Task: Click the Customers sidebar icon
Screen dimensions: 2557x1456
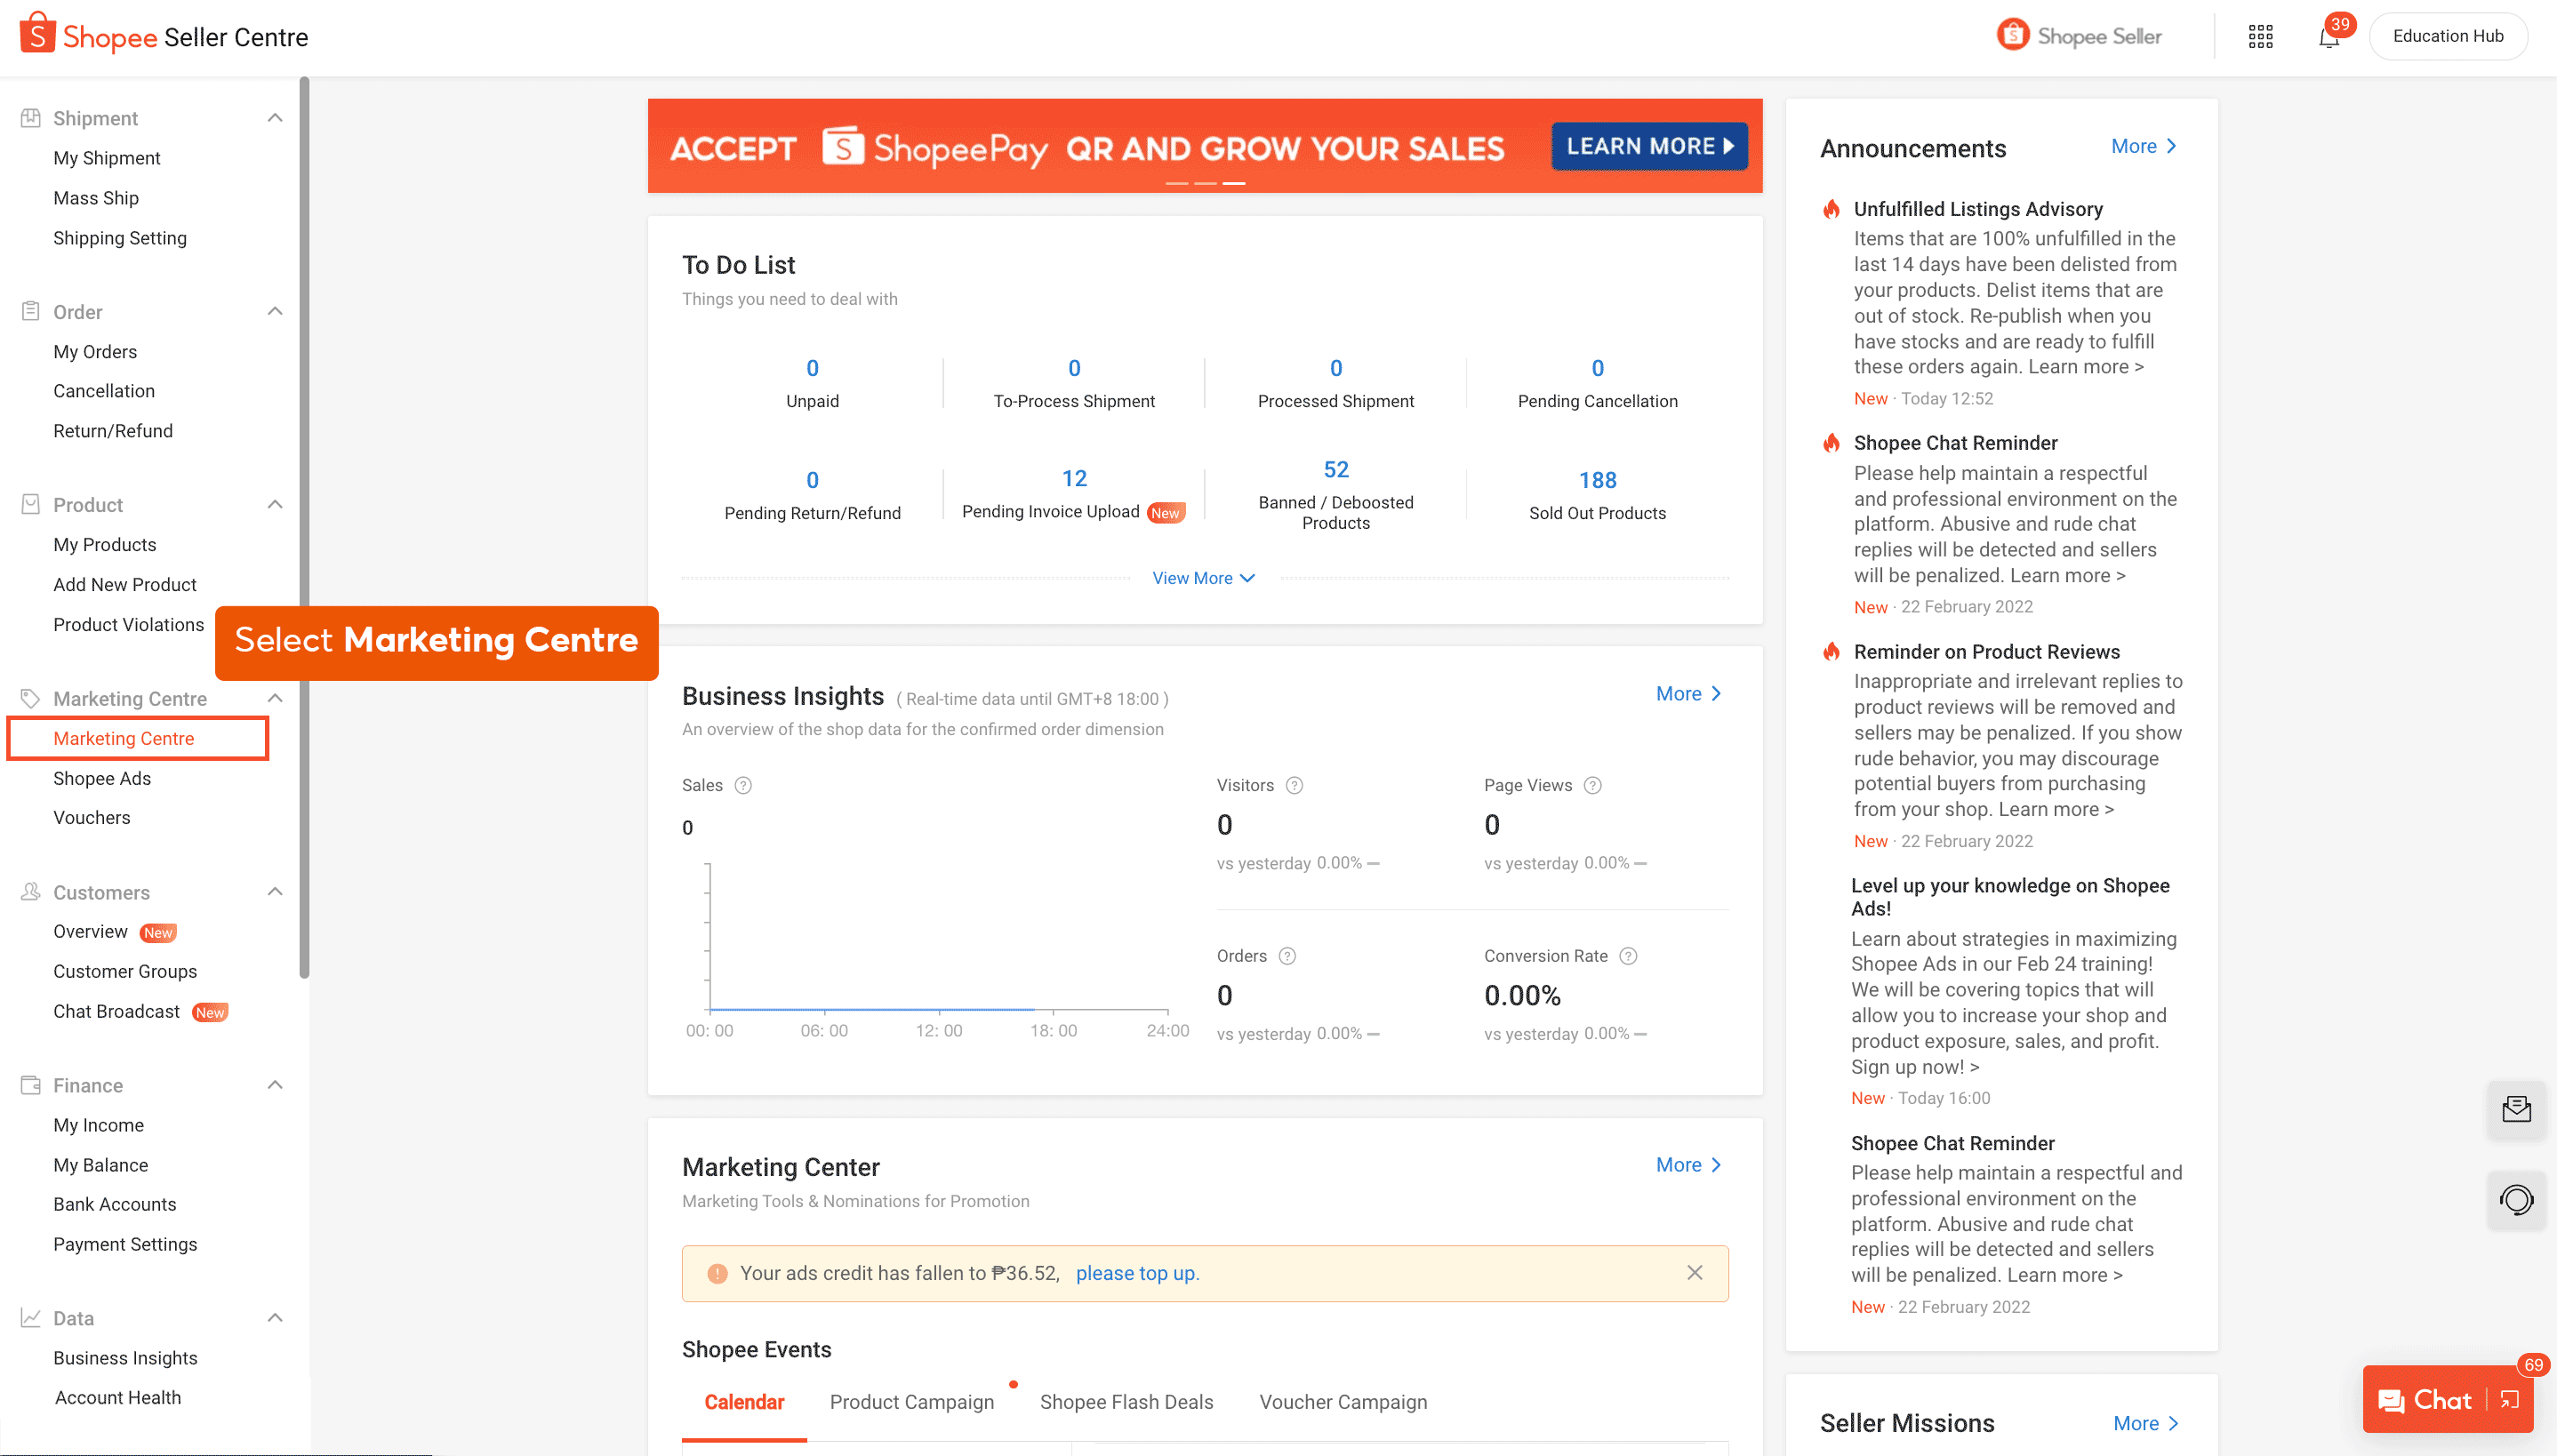Action: coord(29,892)
